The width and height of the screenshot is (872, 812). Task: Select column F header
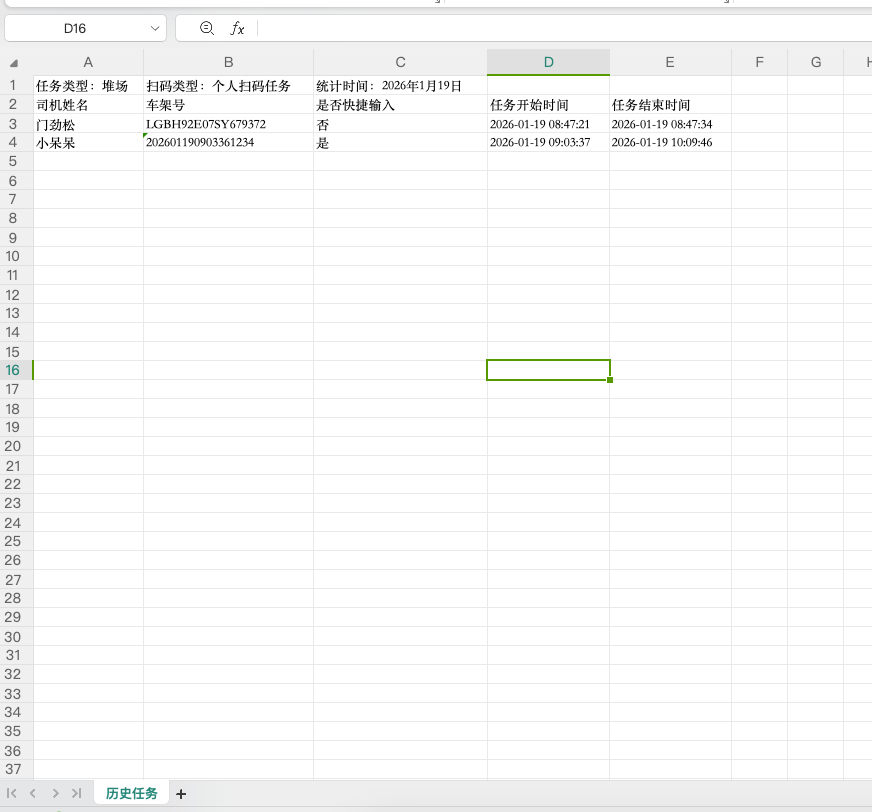[760, 62]
